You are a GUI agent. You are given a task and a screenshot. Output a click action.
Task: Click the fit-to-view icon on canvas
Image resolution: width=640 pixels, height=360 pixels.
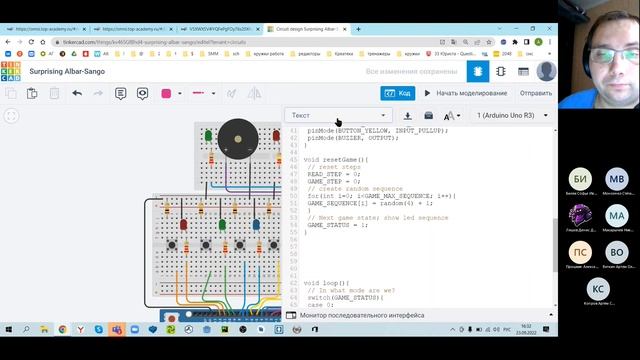pos(11,116)
